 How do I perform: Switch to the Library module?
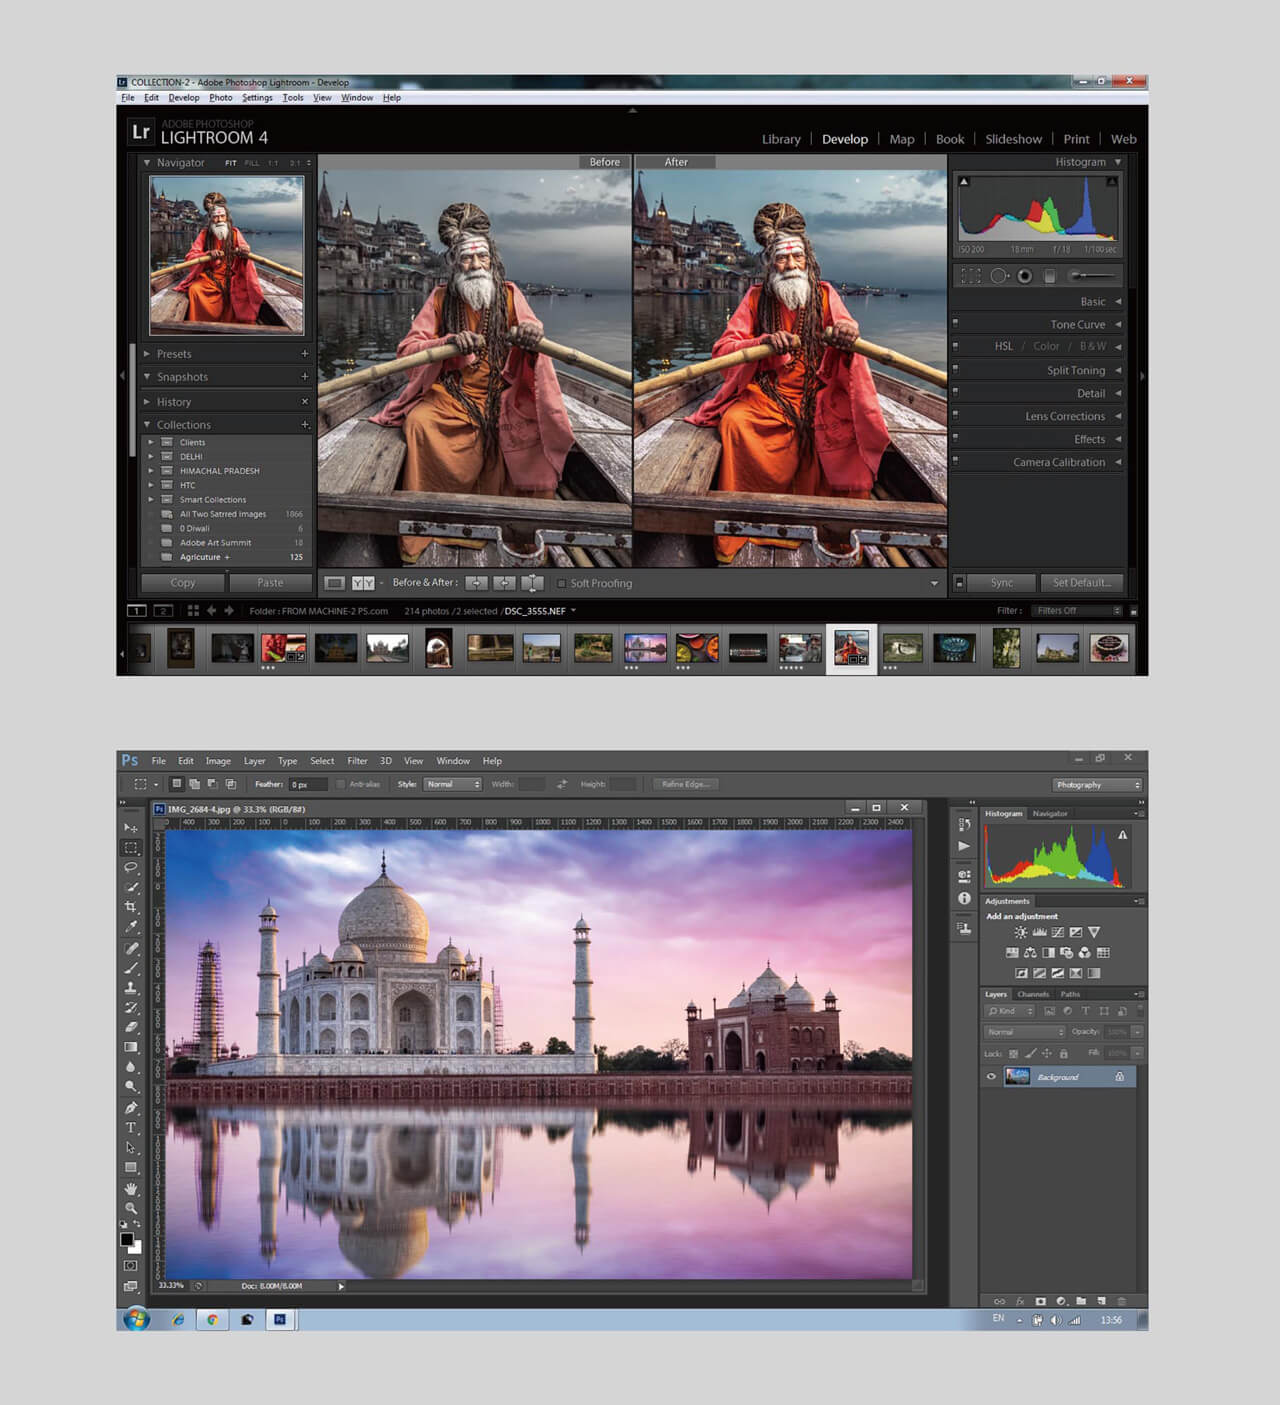780,139
